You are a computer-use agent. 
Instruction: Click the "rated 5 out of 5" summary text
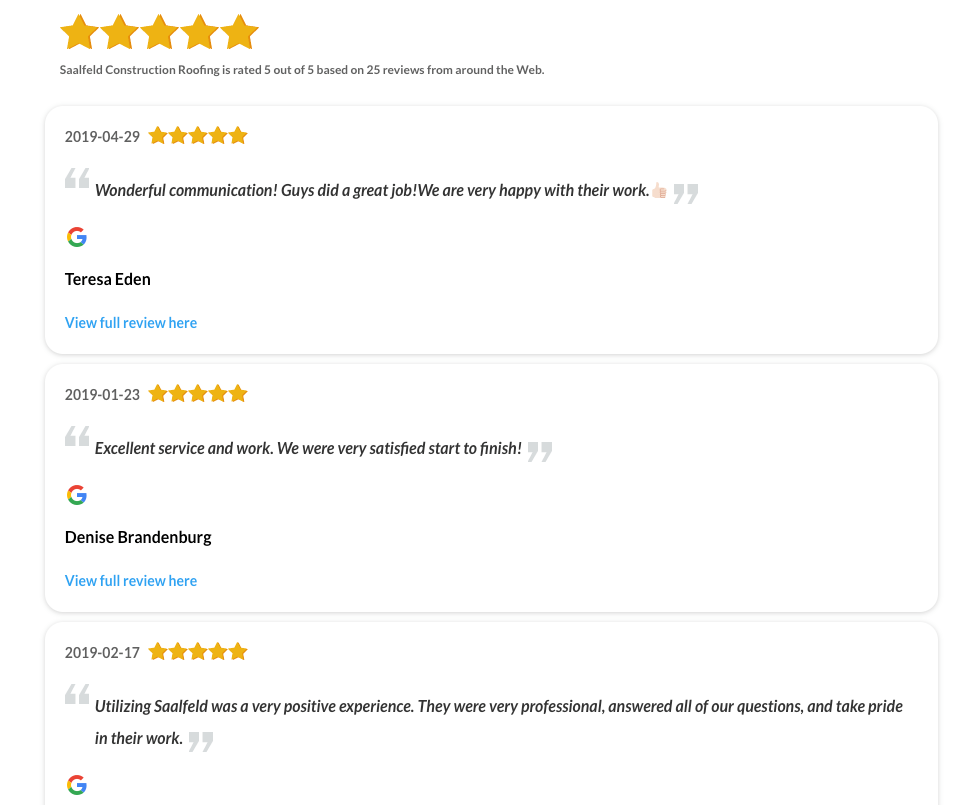click(x=302, y=70)
